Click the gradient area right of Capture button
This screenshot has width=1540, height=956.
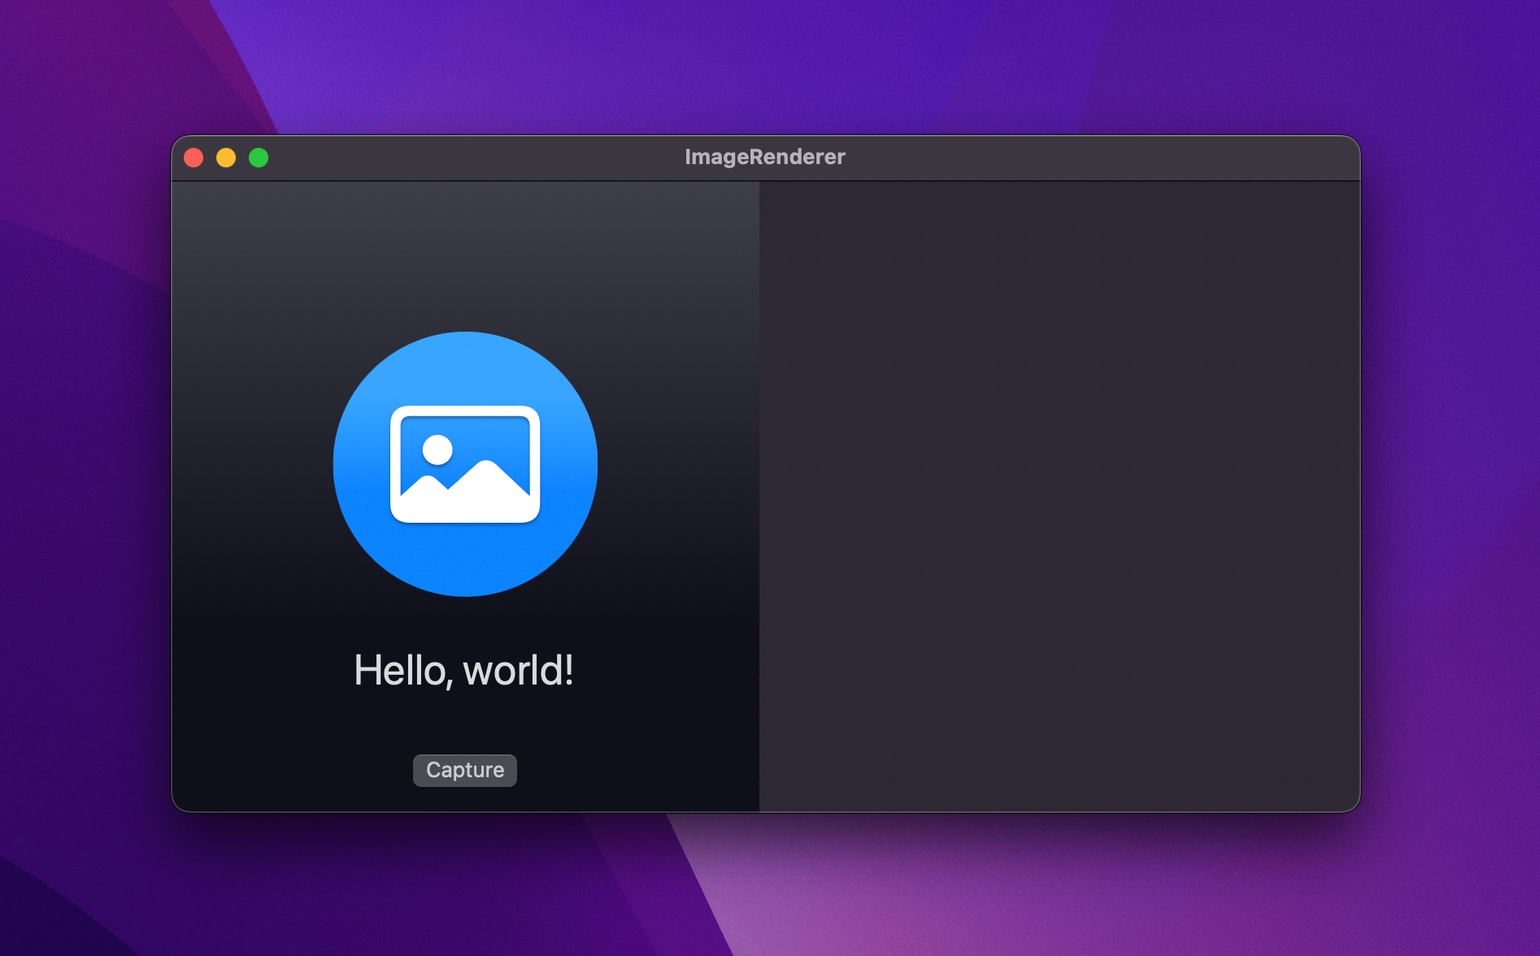point(638,770)
